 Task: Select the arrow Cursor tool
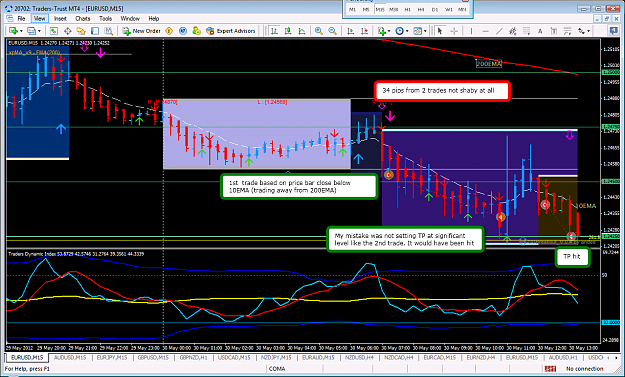[x=440, y=31]
